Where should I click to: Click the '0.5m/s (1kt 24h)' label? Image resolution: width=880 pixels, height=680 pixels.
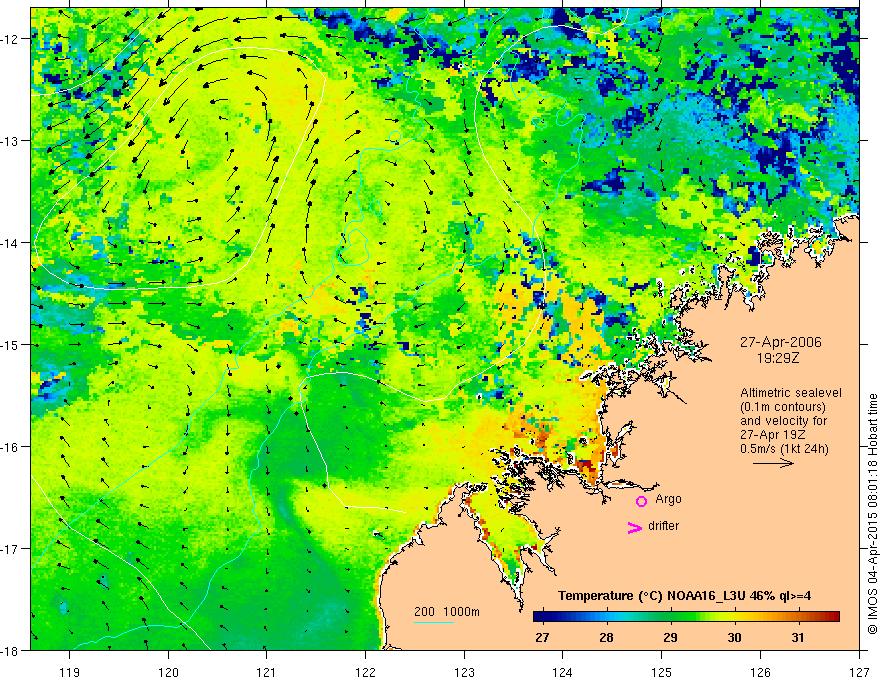(784, 449)
